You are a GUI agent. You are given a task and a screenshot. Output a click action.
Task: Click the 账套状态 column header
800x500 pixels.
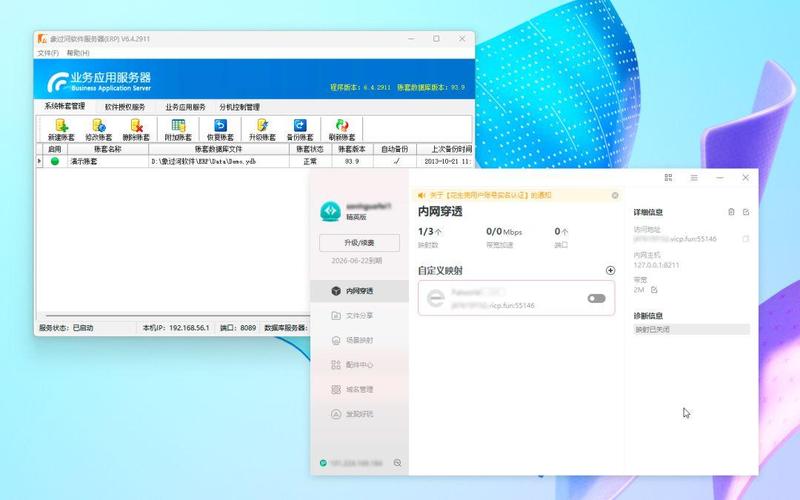310,149
